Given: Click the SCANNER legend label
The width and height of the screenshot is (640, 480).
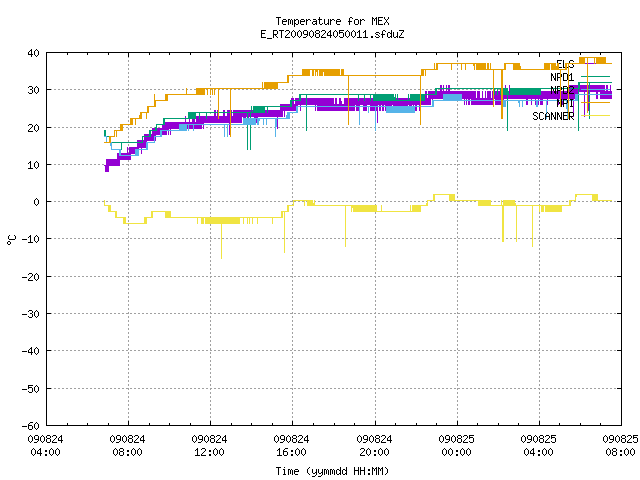Looking at the screenshot, I should click(553, 116).
